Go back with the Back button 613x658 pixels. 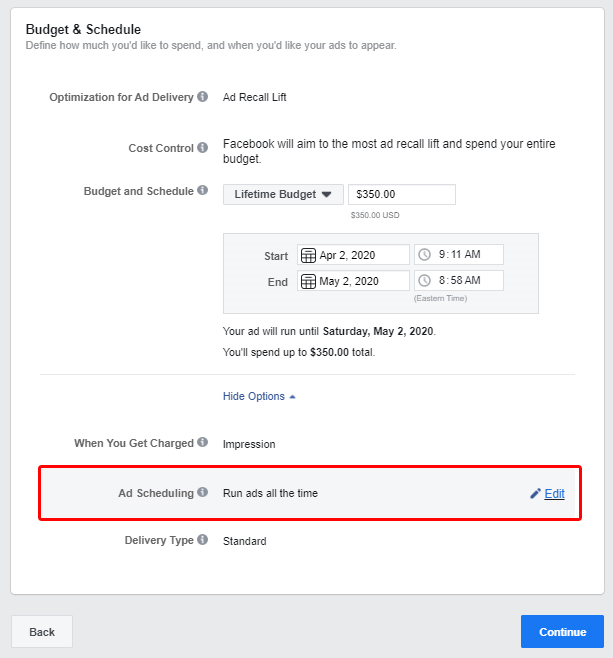[42, 632]
